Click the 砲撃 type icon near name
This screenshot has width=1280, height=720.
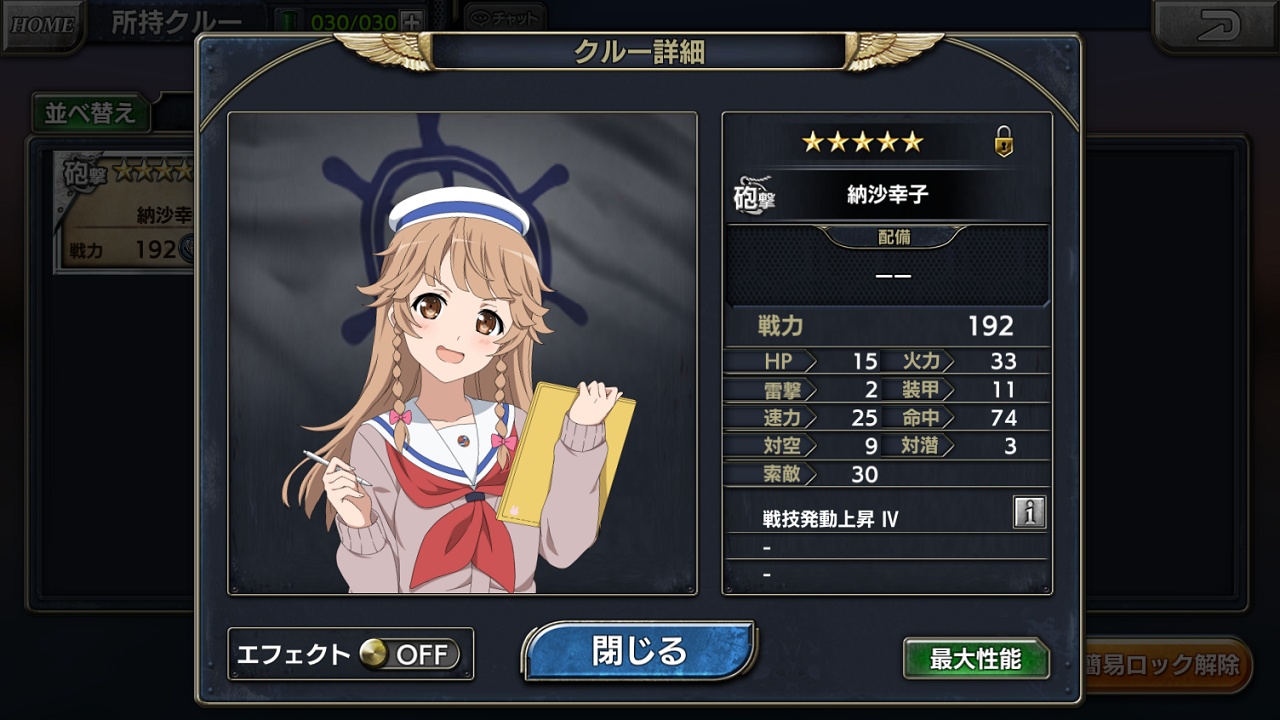tap(753, 195)
